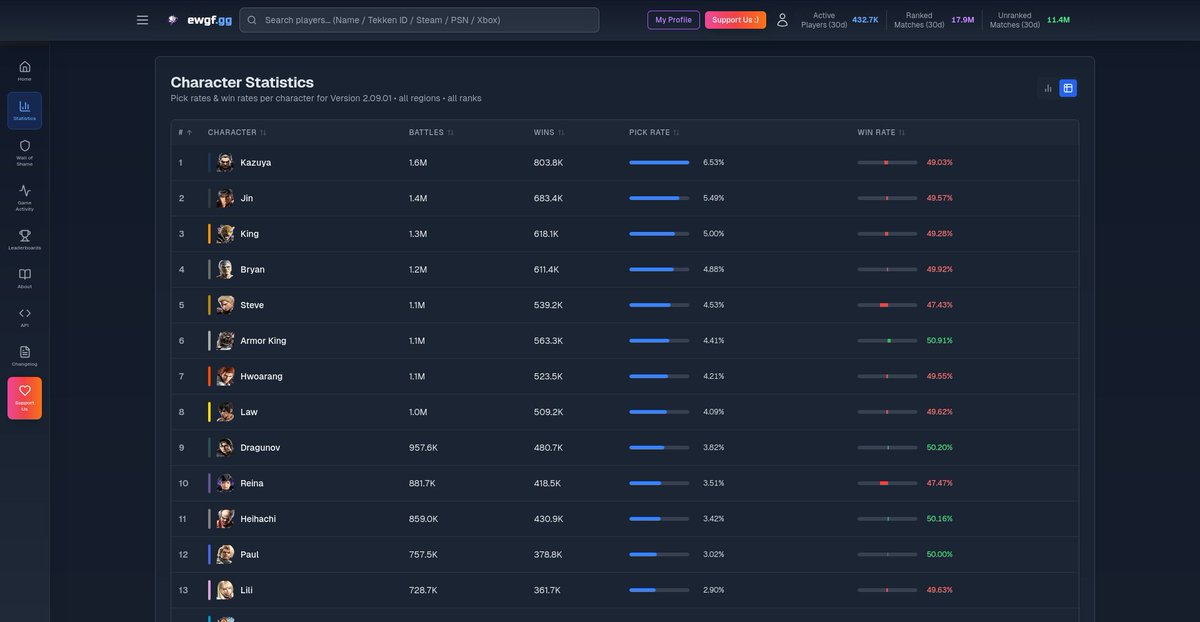Click Armor King's character portrait
Image resolution: width=1200 pixels, height=622 pixels.
pyautogui.click(x=225, y=341)
